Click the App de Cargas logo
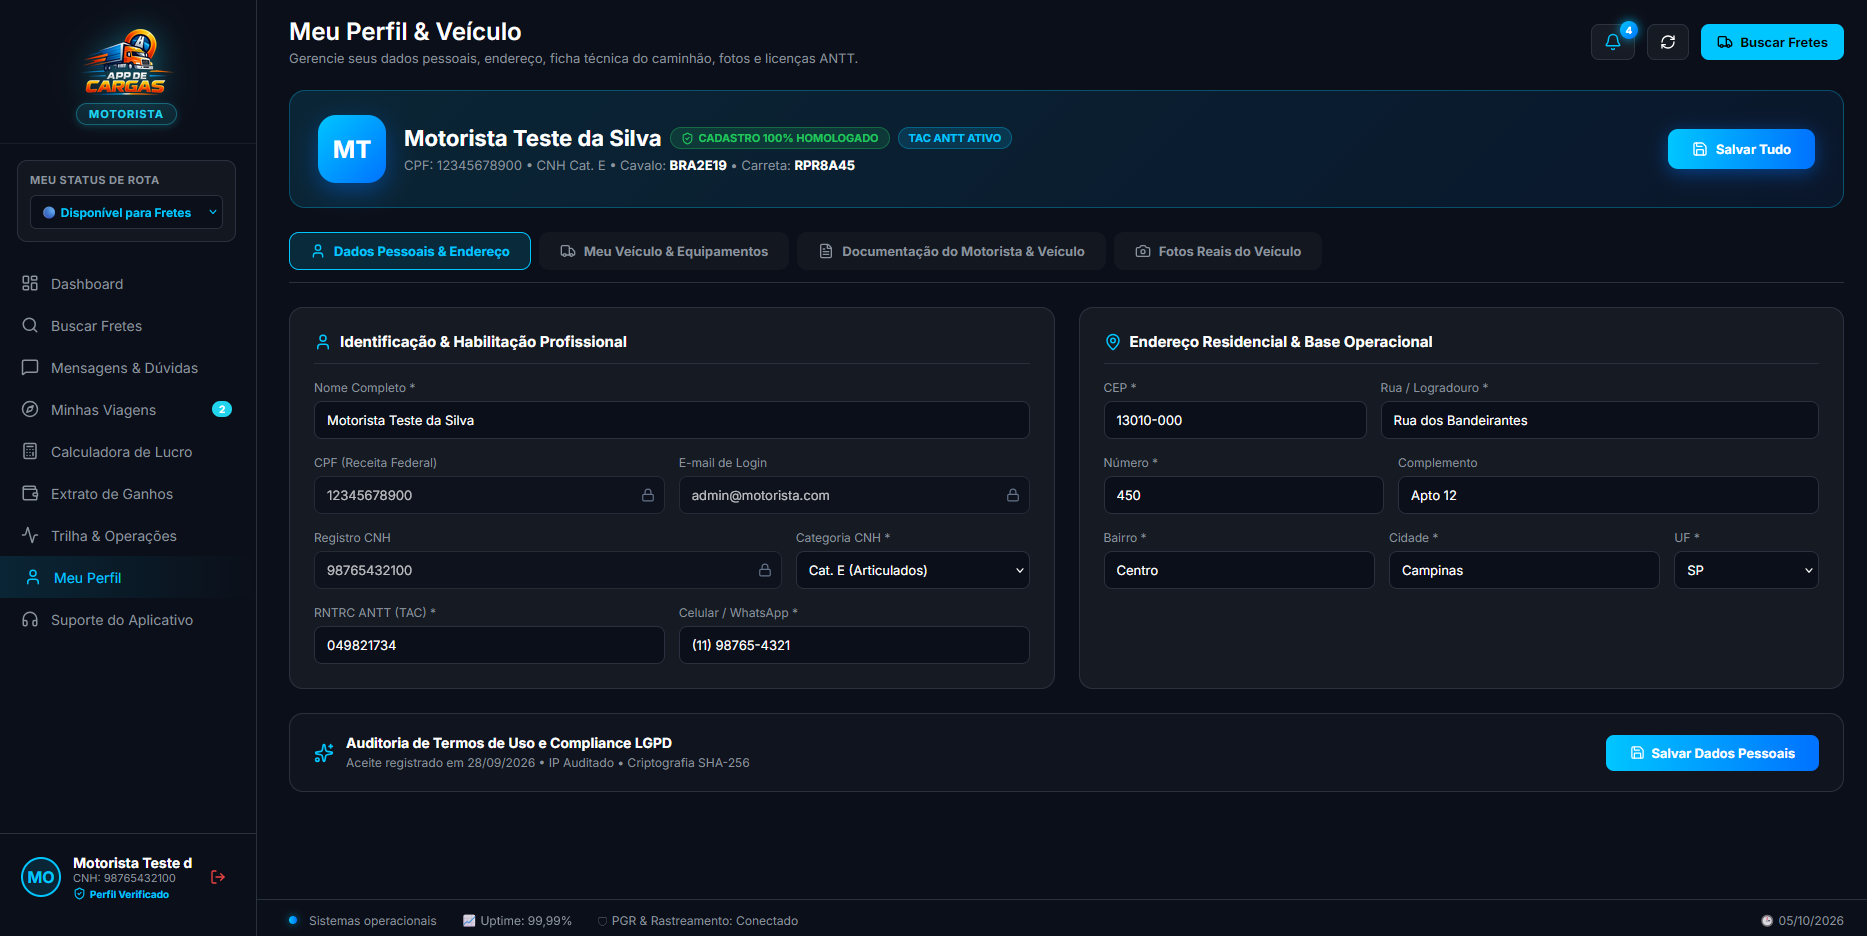This screenshot has height=936, width=1867. click(127, 63)
